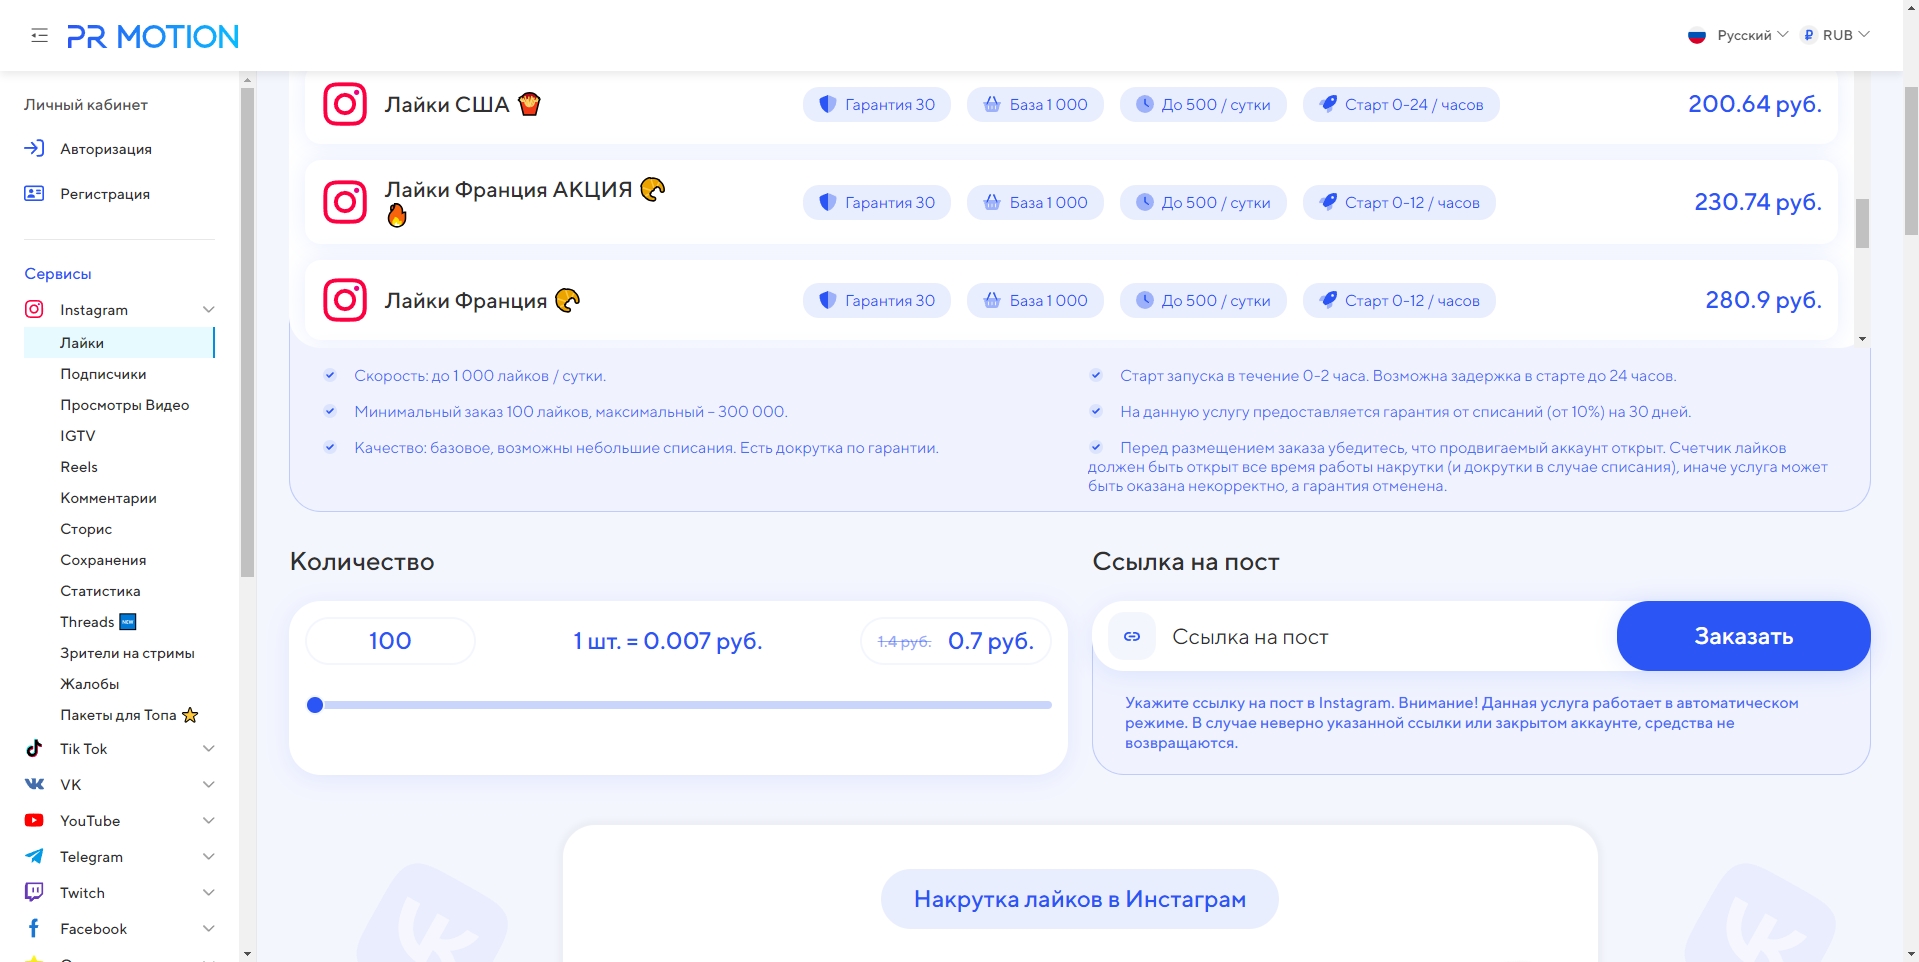Open Сохранения service page
Image resolution: width=1919 pixels, height=962 pixels.
pyautogui.click(x=103, y=560)
